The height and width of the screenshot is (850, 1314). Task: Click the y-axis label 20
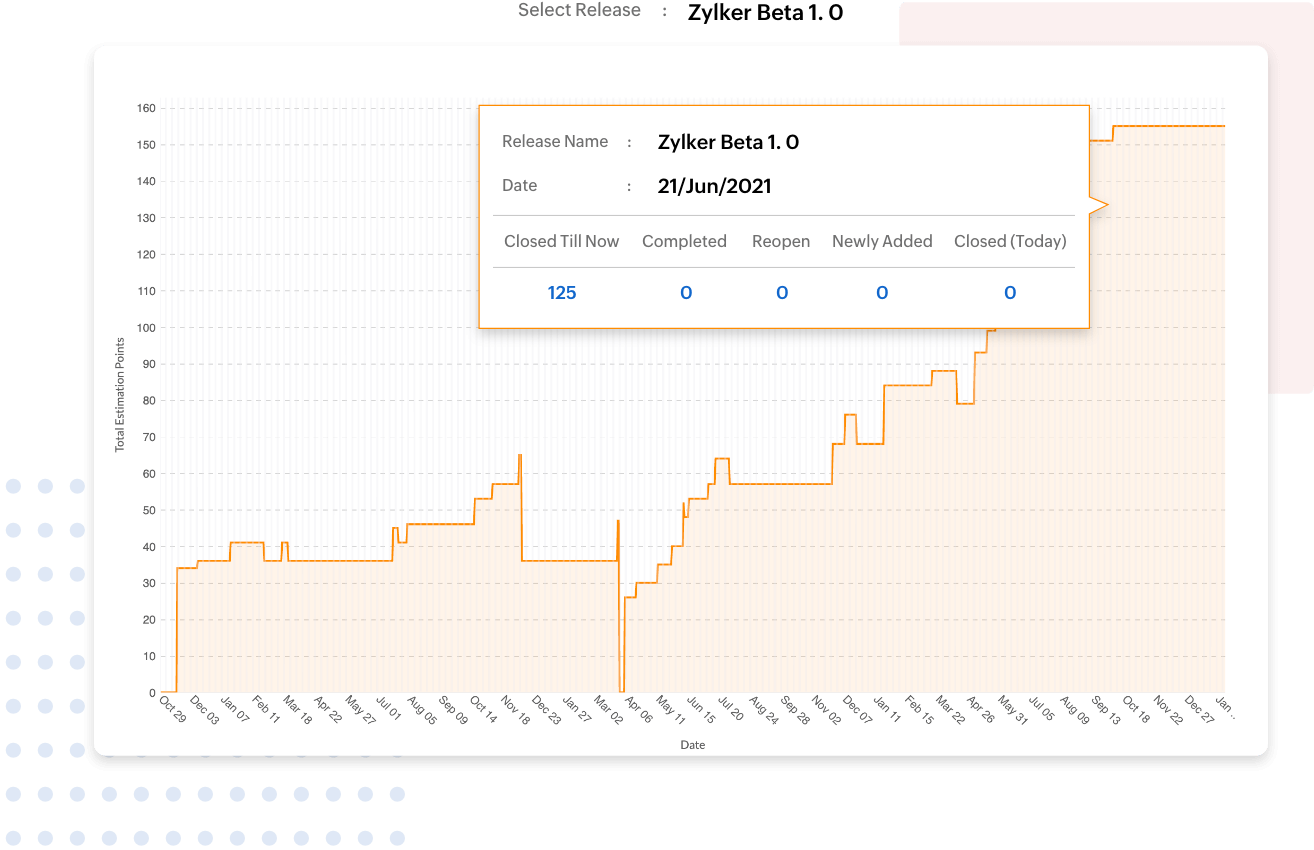[x=150, y=620]
